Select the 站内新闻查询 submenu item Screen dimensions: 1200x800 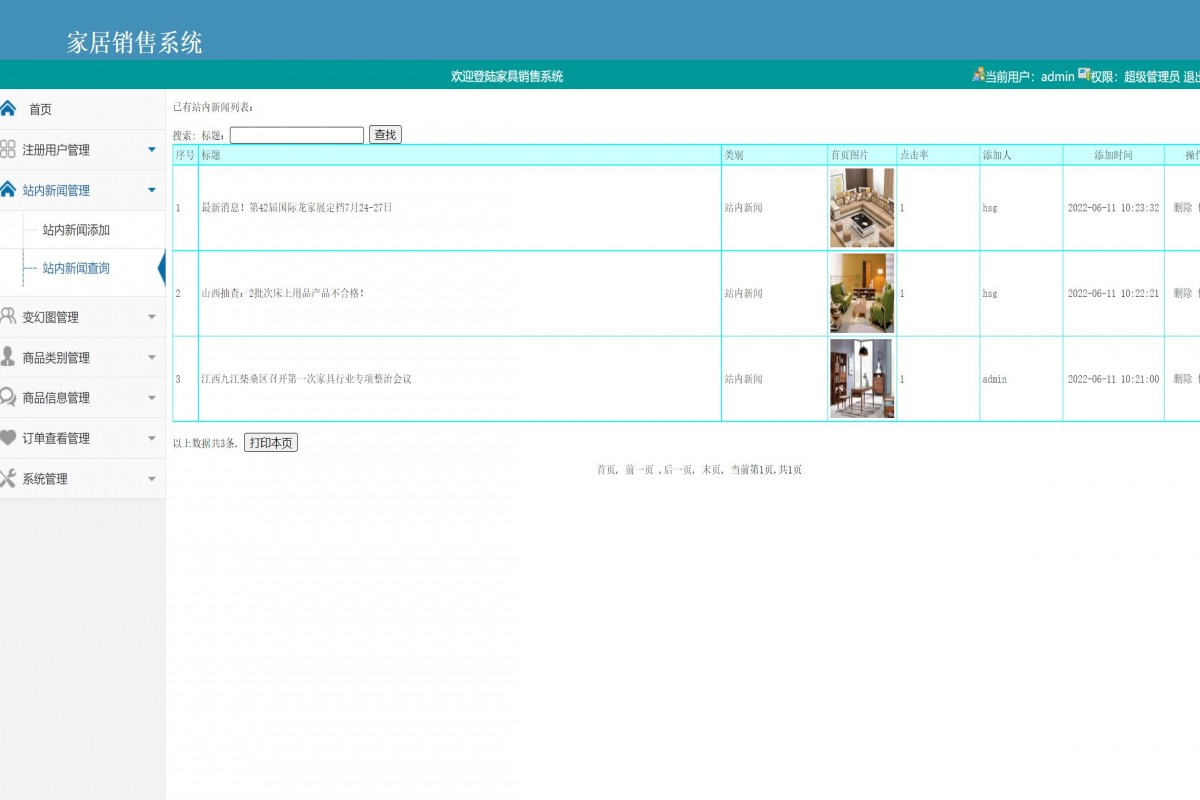pos(76,268)
